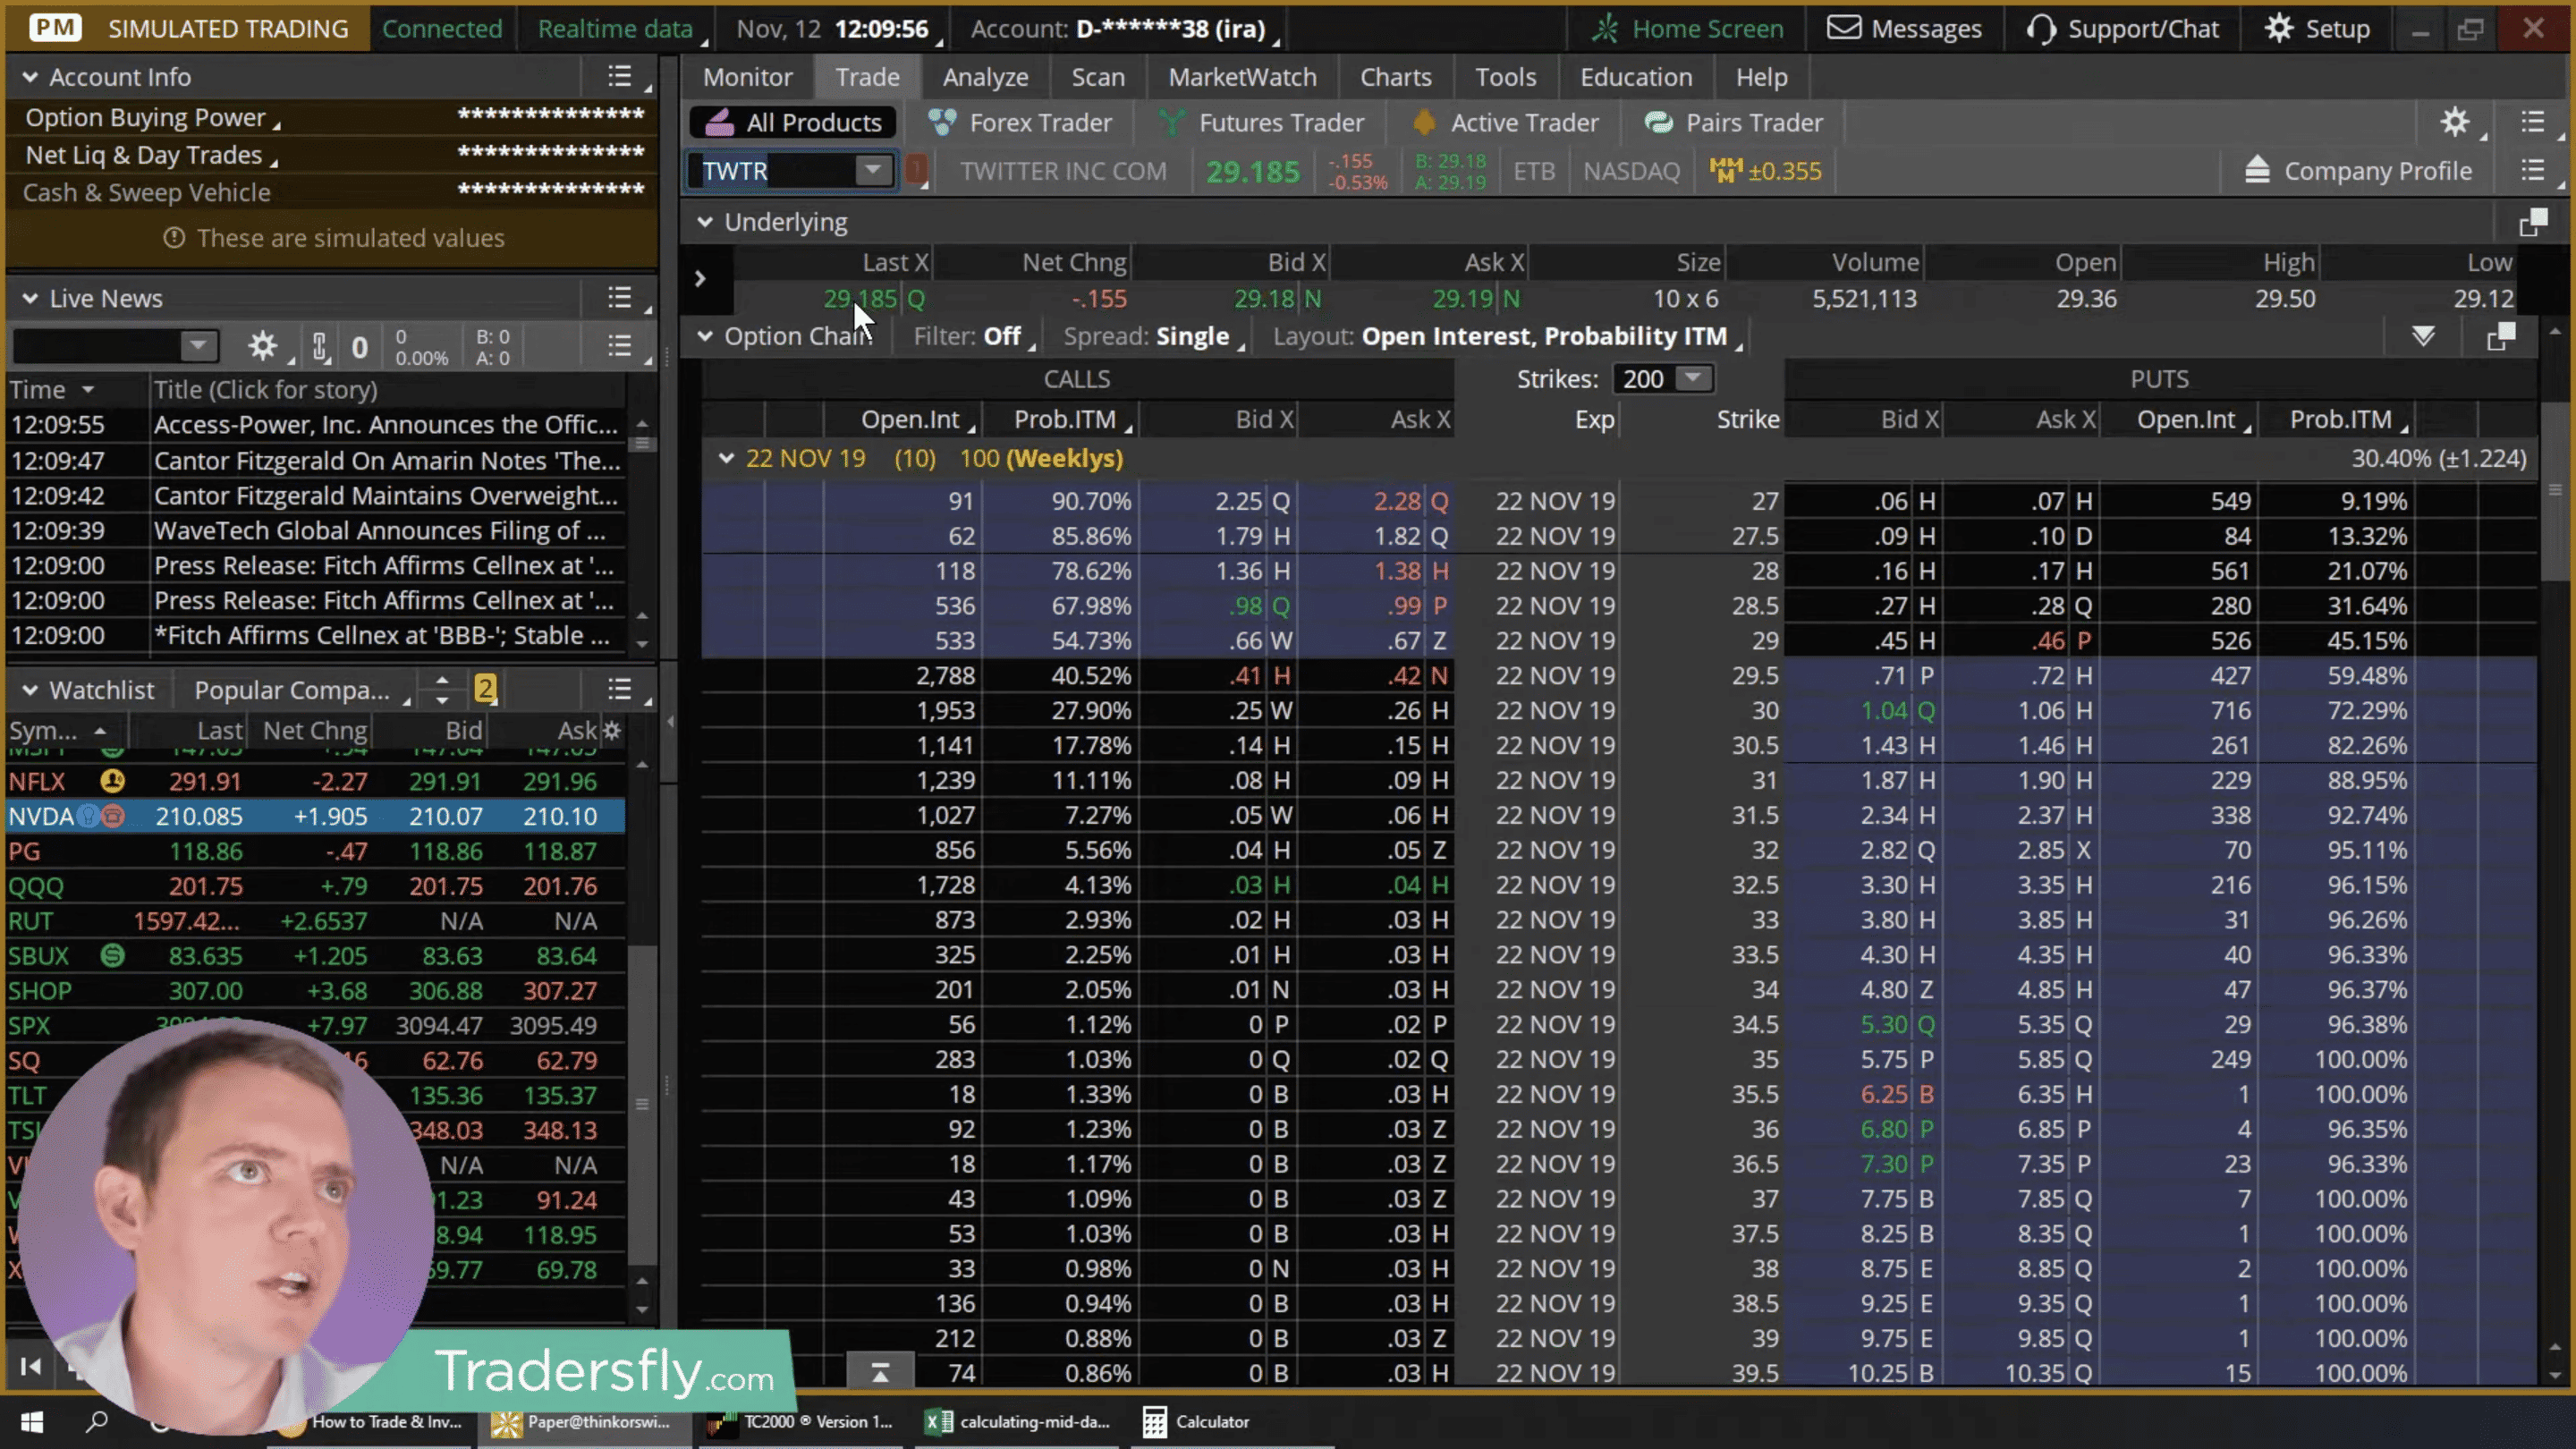Collapse the Account Info section
The image size is (2576, 1449).
[30, 77]
